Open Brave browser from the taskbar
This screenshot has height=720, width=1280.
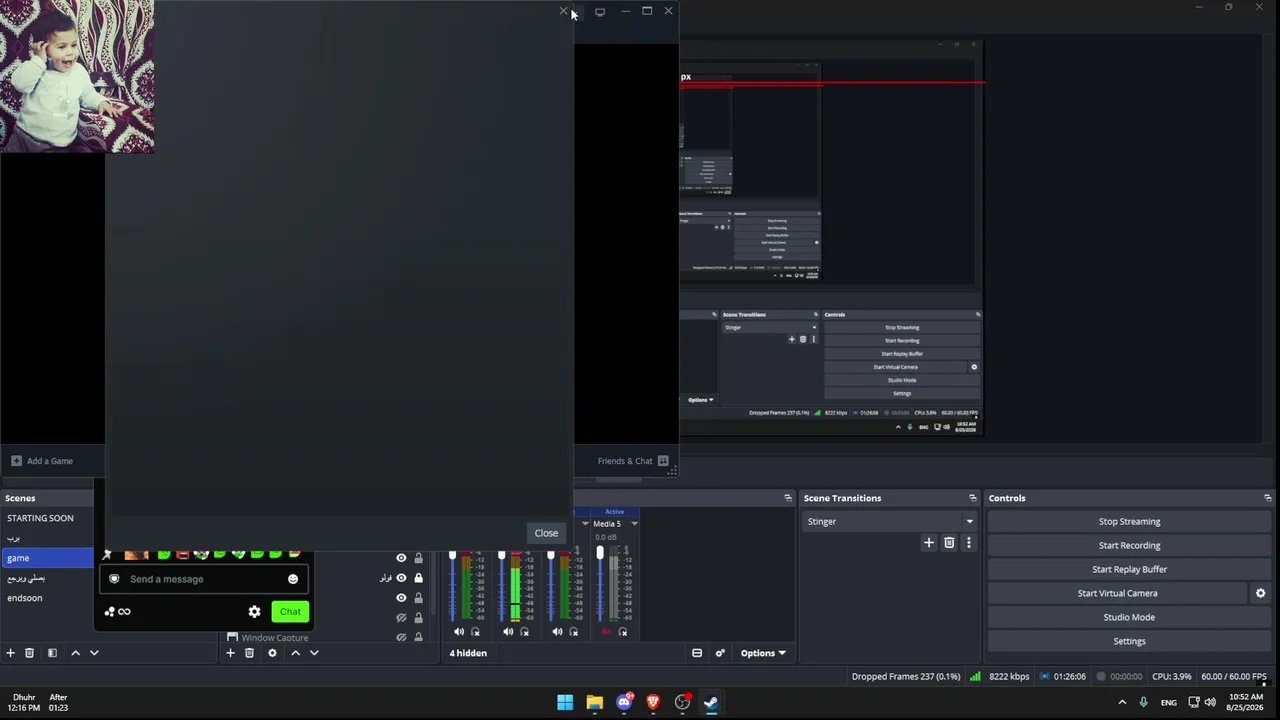tap(653, 702)
